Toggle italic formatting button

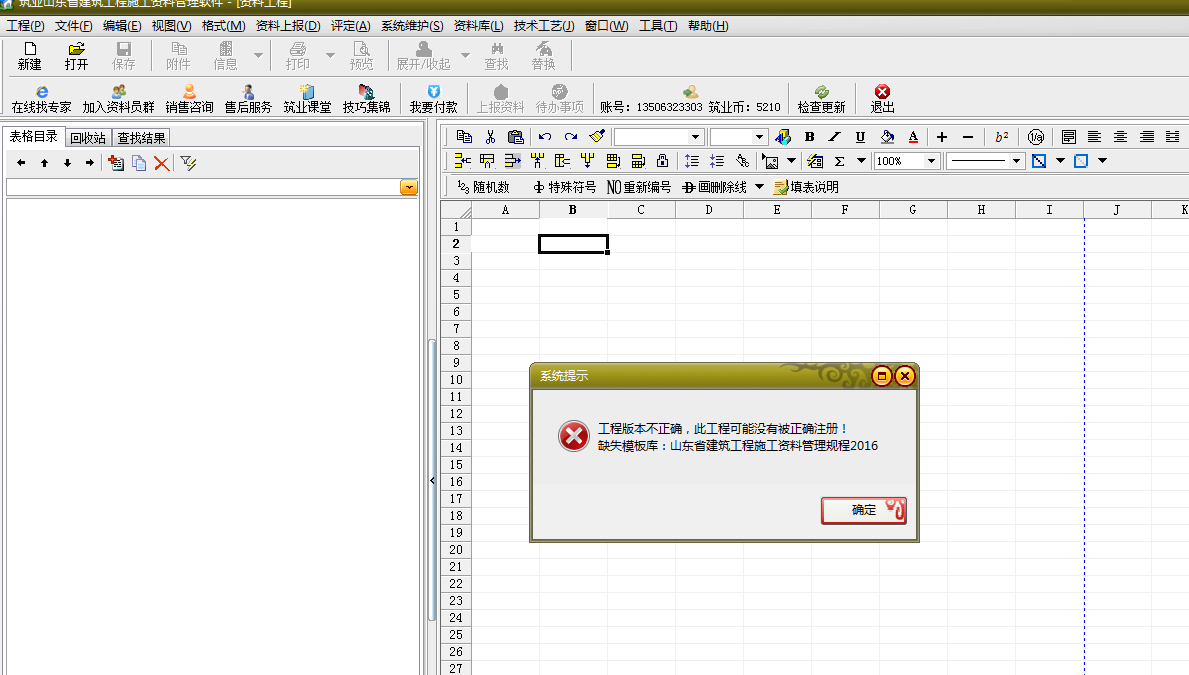834,137
